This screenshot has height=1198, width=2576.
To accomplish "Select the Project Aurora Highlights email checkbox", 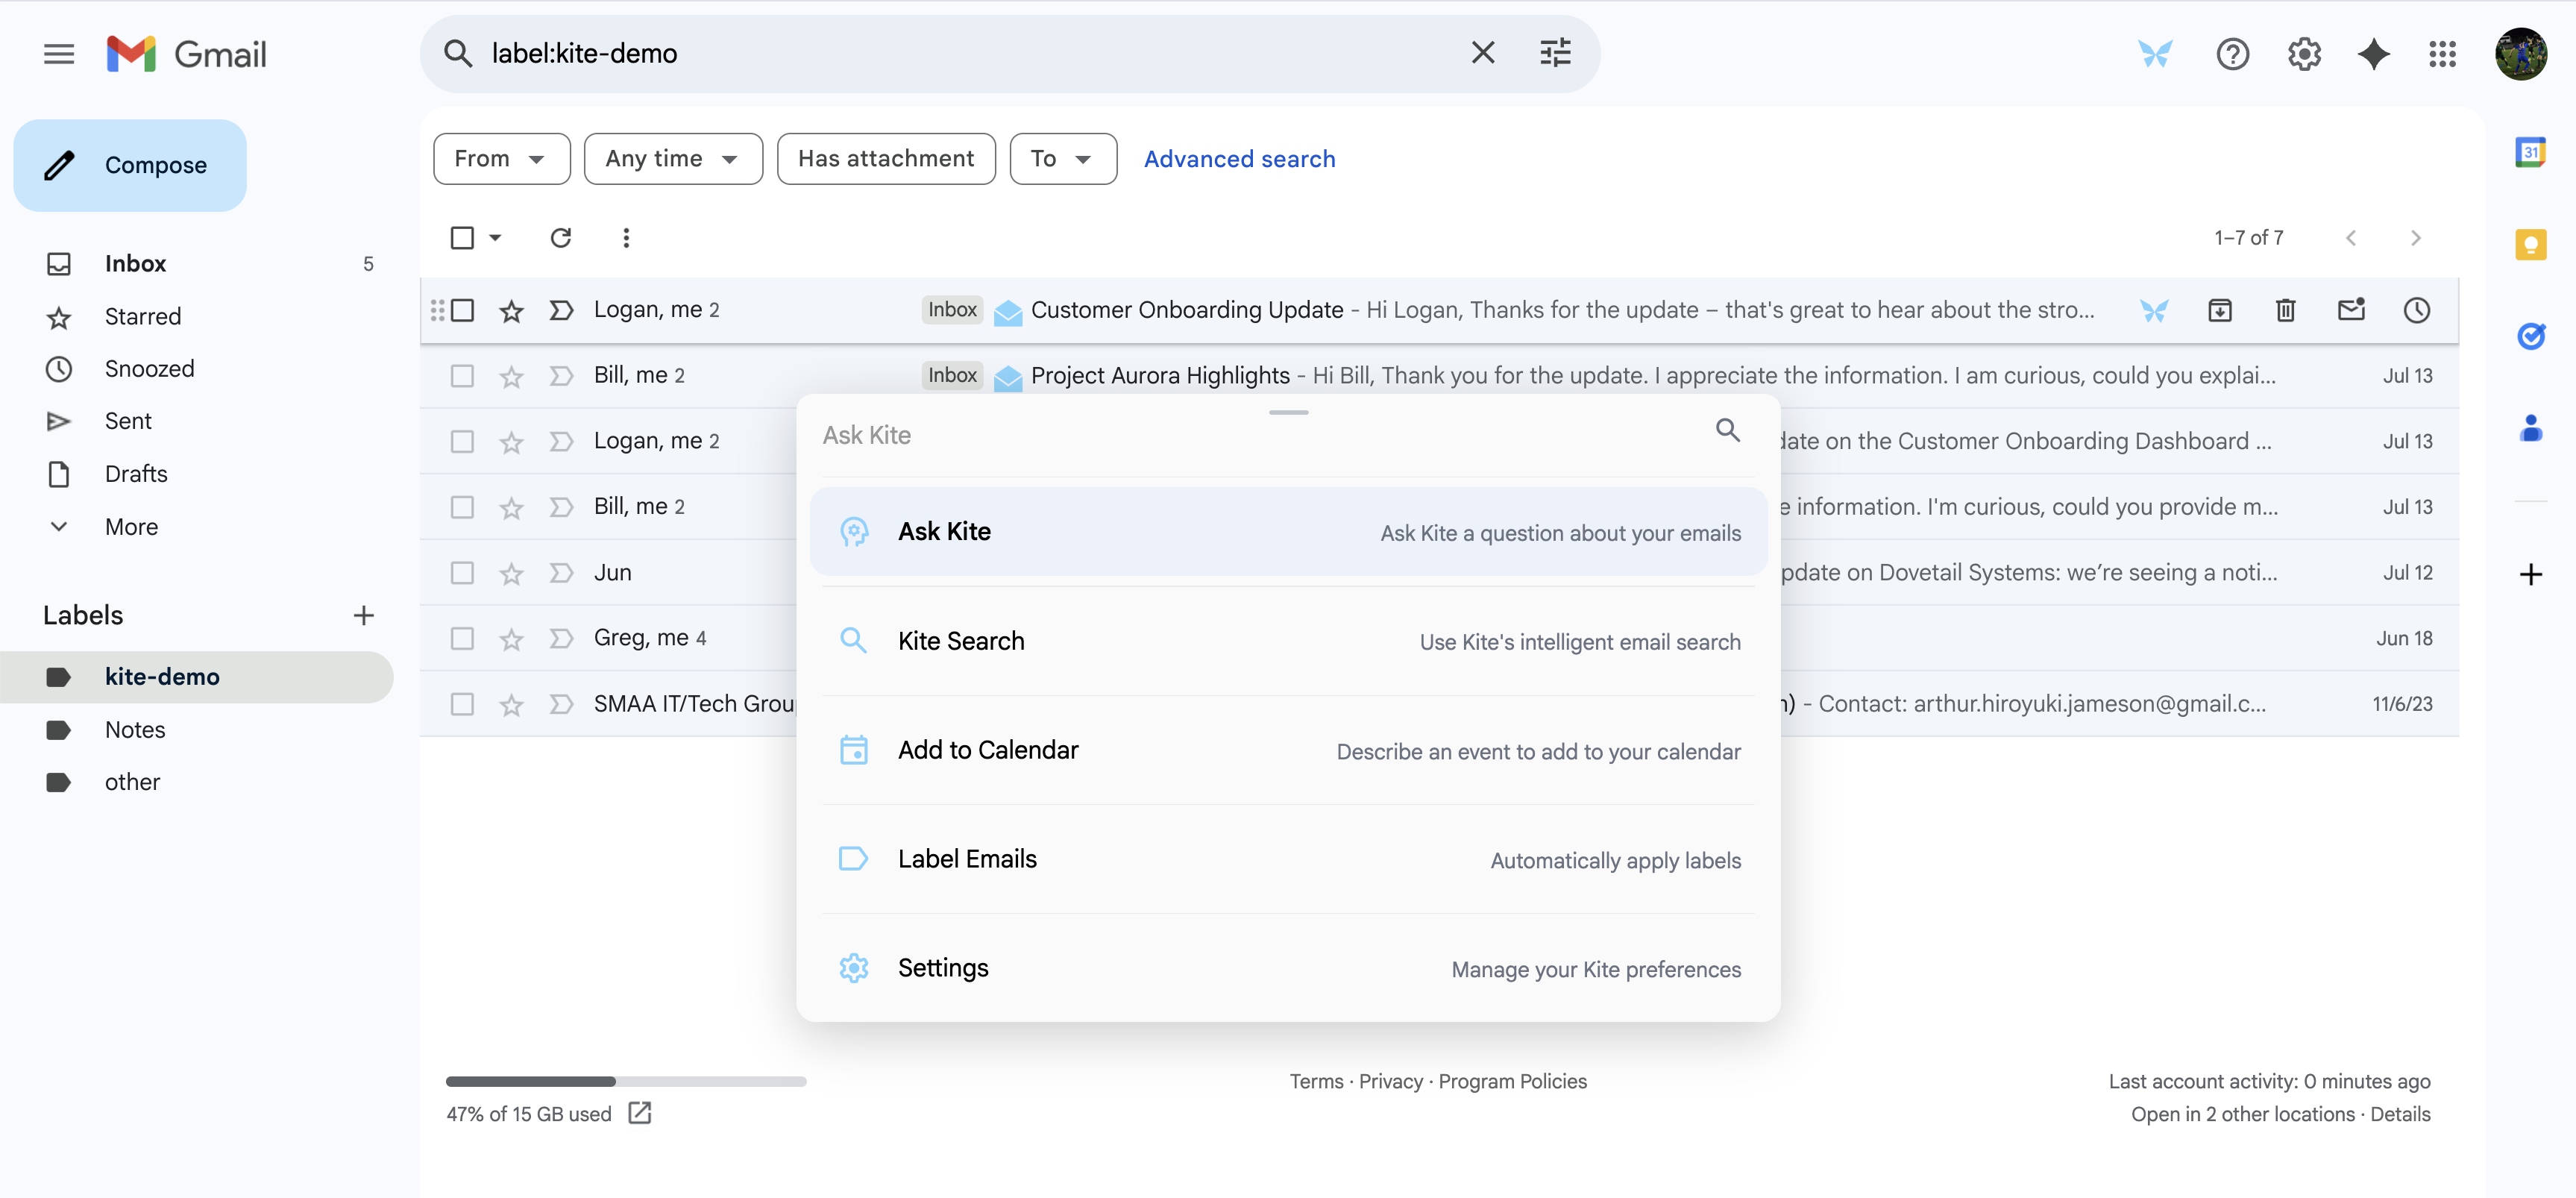I will (x=462, y=376).
